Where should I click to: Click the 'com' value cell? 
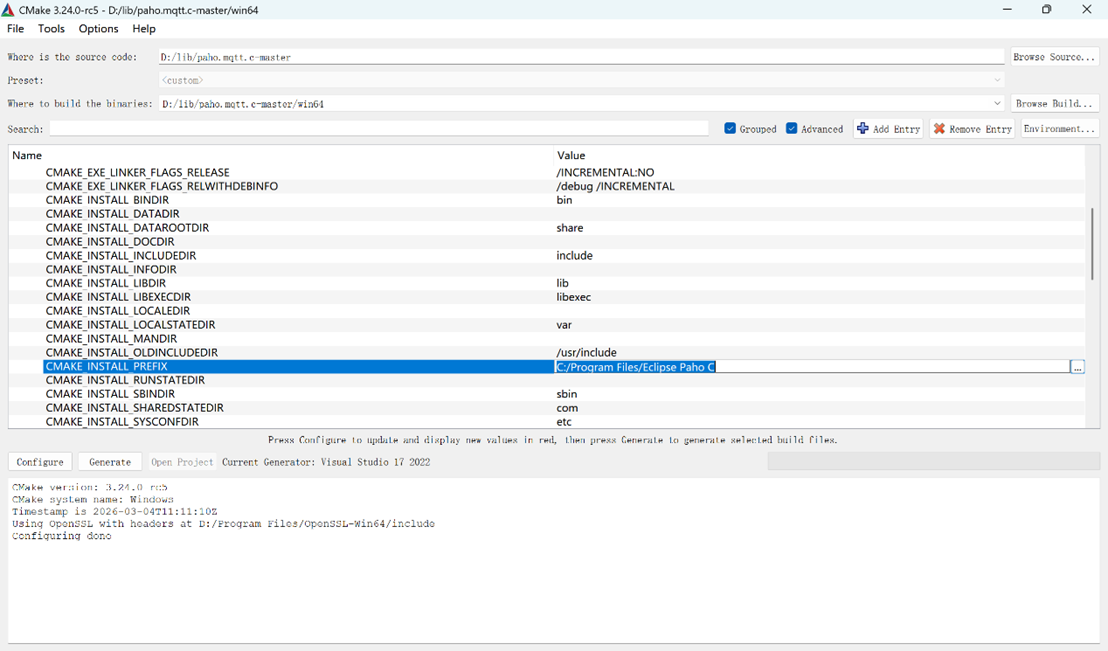[567, 408]
